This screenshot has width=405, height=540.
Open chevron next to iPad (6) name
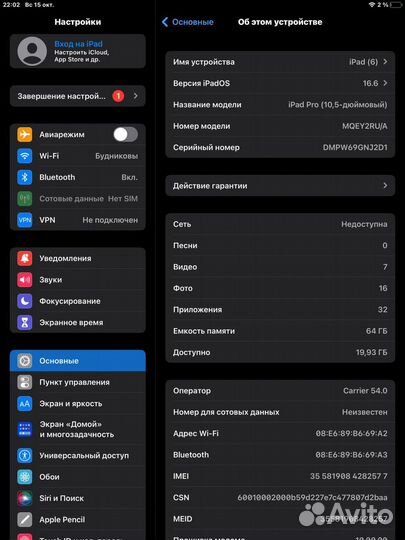pyautogui.click(x=385, y=62)
